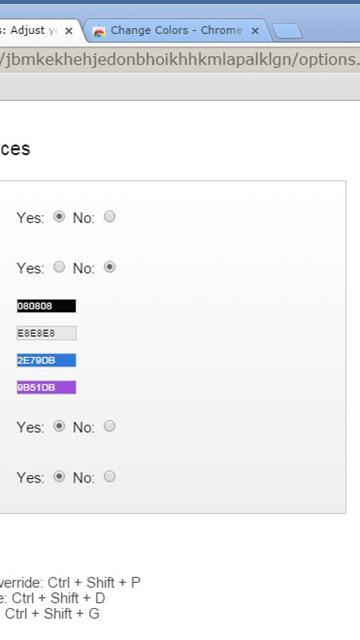Select Yes in the first radio row

tap(59, 217)
